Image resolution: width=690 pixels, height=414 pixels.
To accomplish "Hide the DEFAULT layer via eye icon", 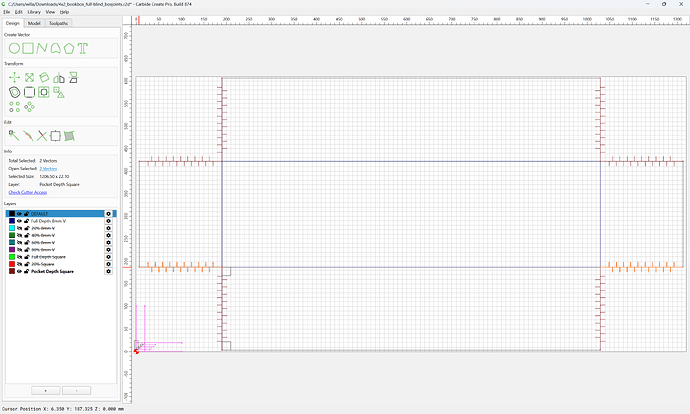I will [19, 214].
